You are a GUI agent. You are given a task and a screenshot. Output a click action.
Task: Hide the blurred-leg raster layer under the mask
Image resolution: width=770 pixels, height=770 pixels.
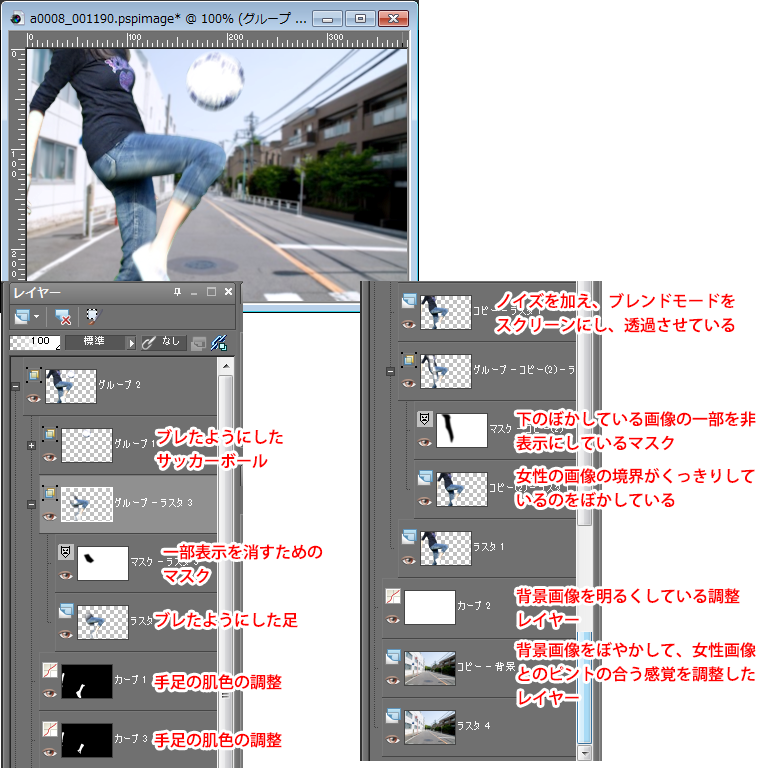(66, 634)
